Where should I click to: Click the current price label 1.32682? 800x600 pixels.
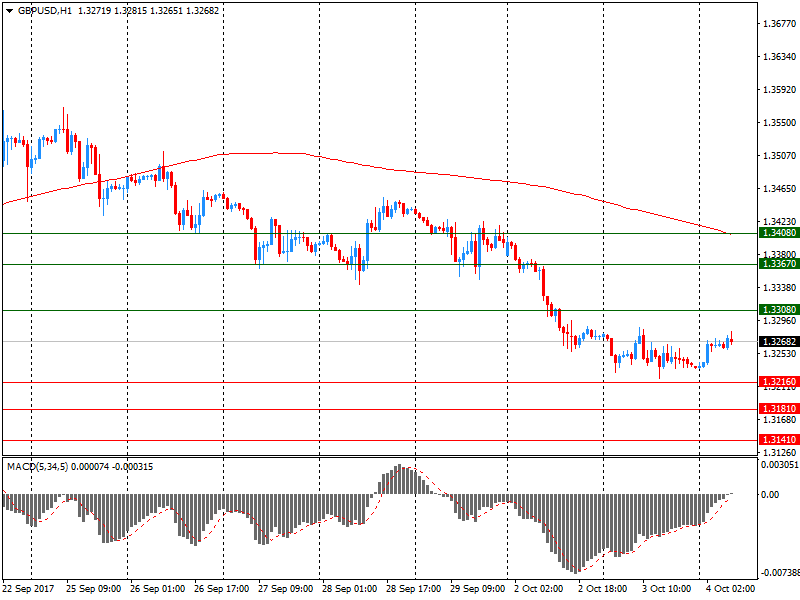point(779,342)
